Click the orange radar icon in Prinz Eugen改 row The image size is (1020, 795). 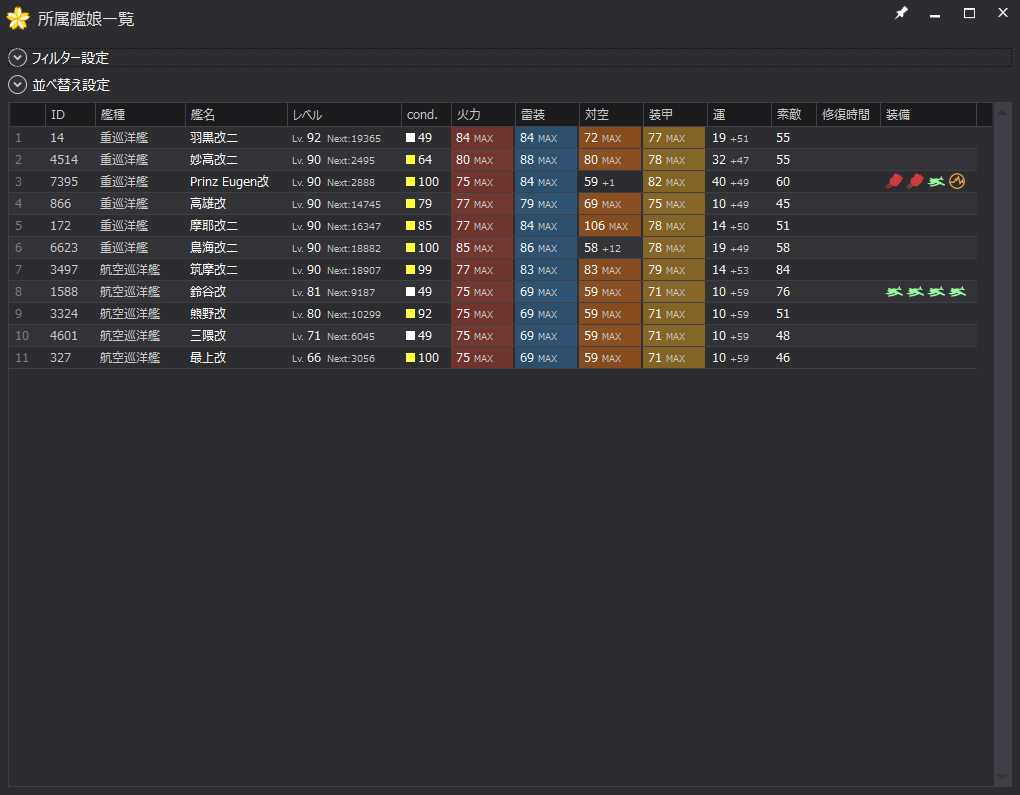pyautogui.click(x=957, y=182)
